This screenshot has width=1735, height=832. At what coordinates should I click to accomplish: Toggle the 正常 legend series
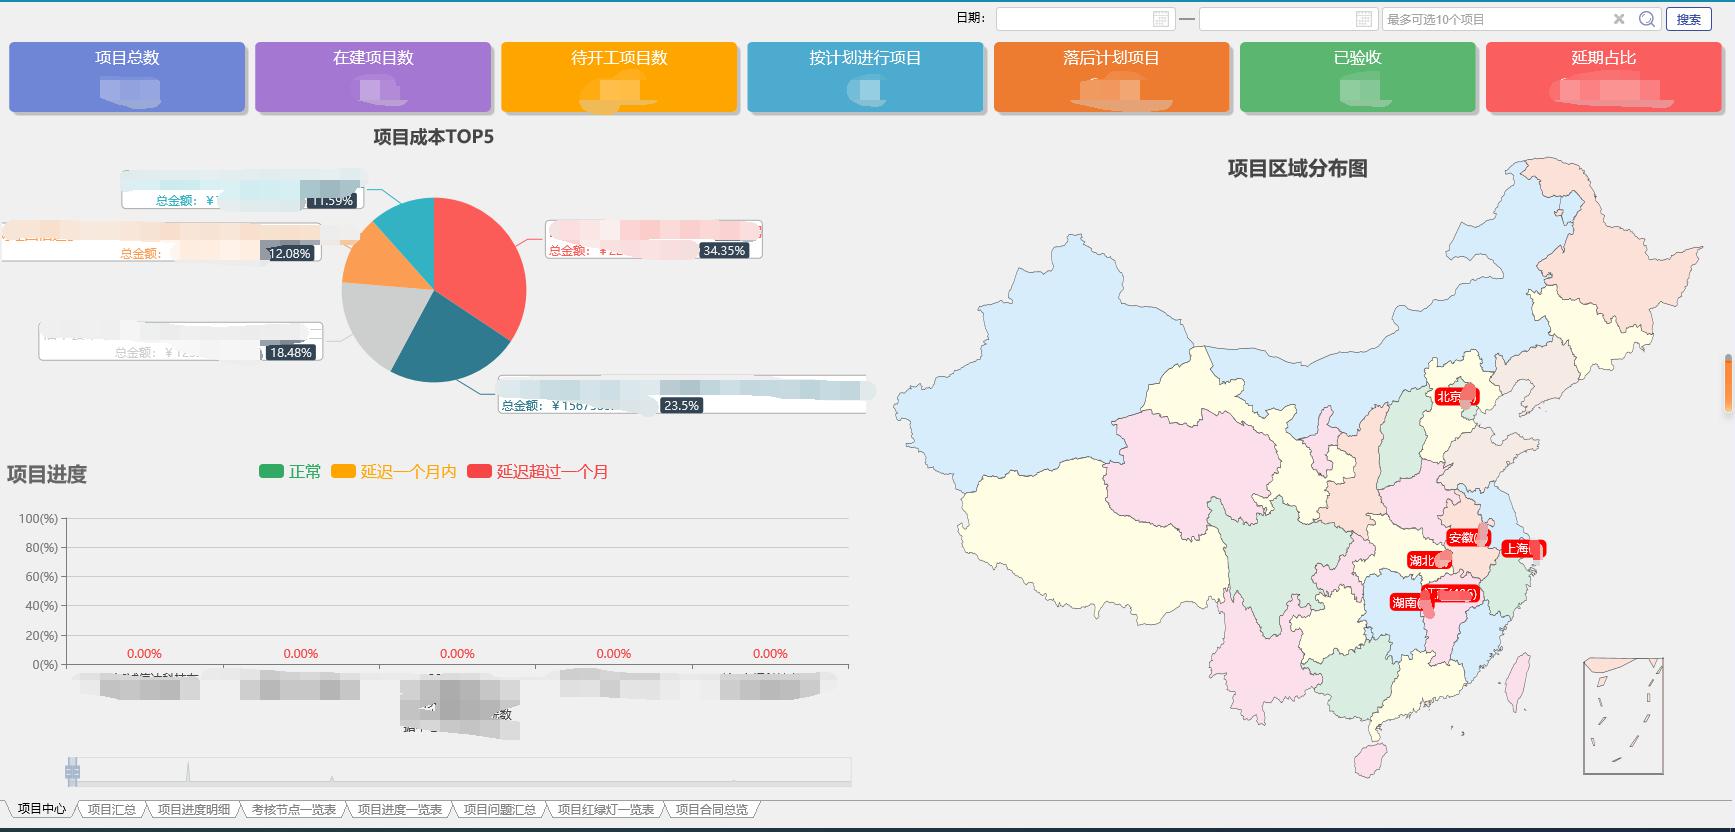pos(290,472)
